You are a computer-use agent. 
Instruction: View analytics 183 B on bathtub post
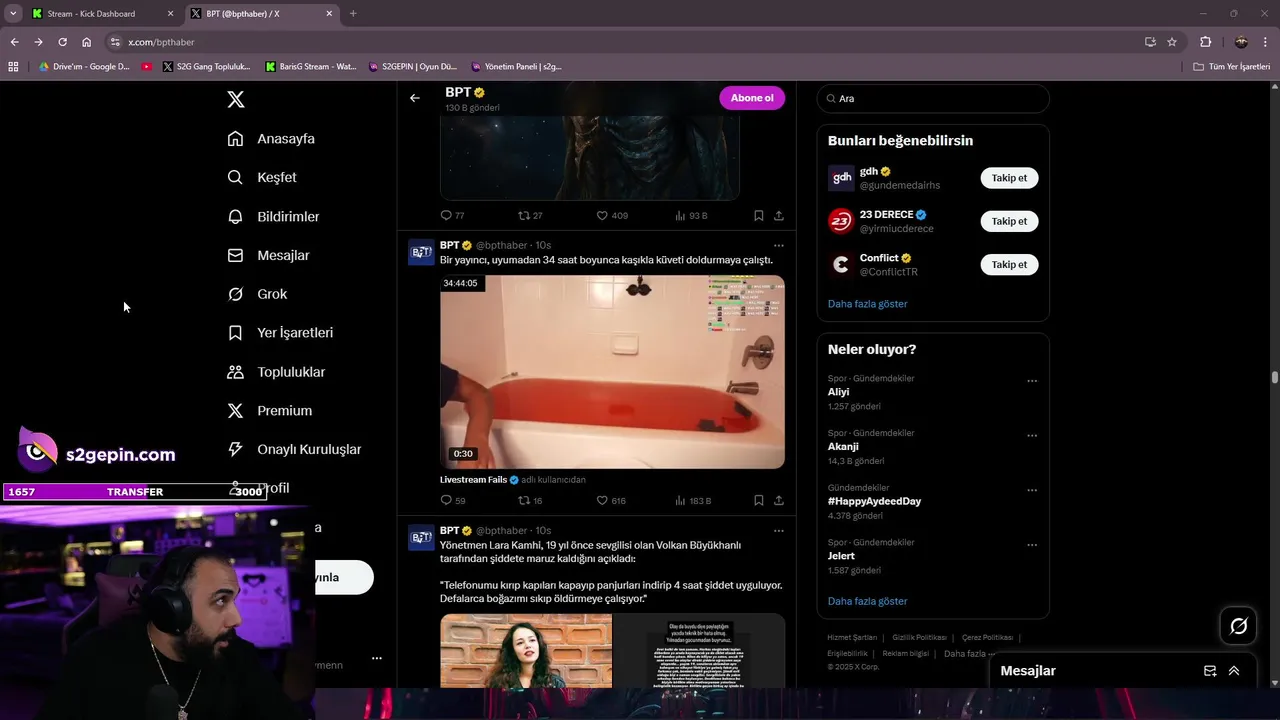[x=693, y=500]
